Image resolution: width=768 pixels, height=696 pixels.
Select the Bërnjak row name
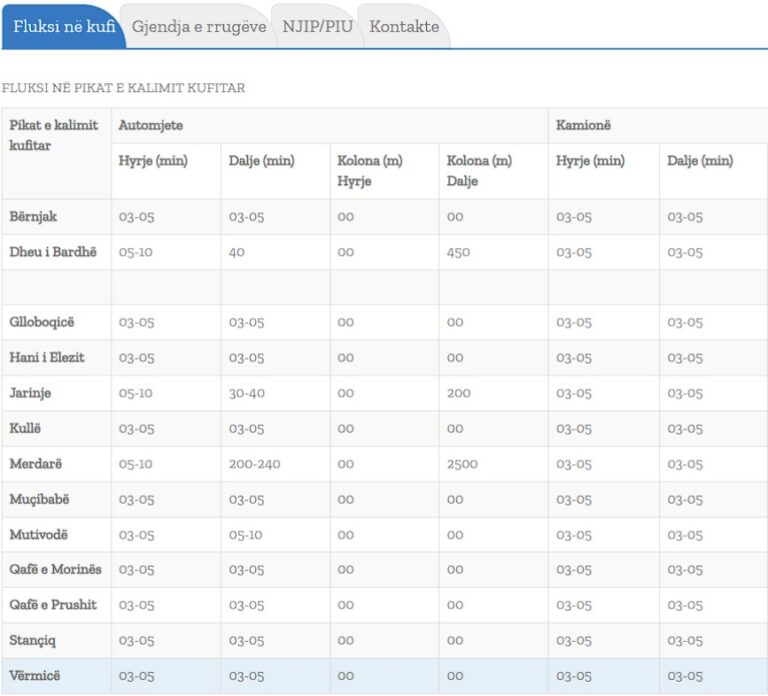[33, 216]
